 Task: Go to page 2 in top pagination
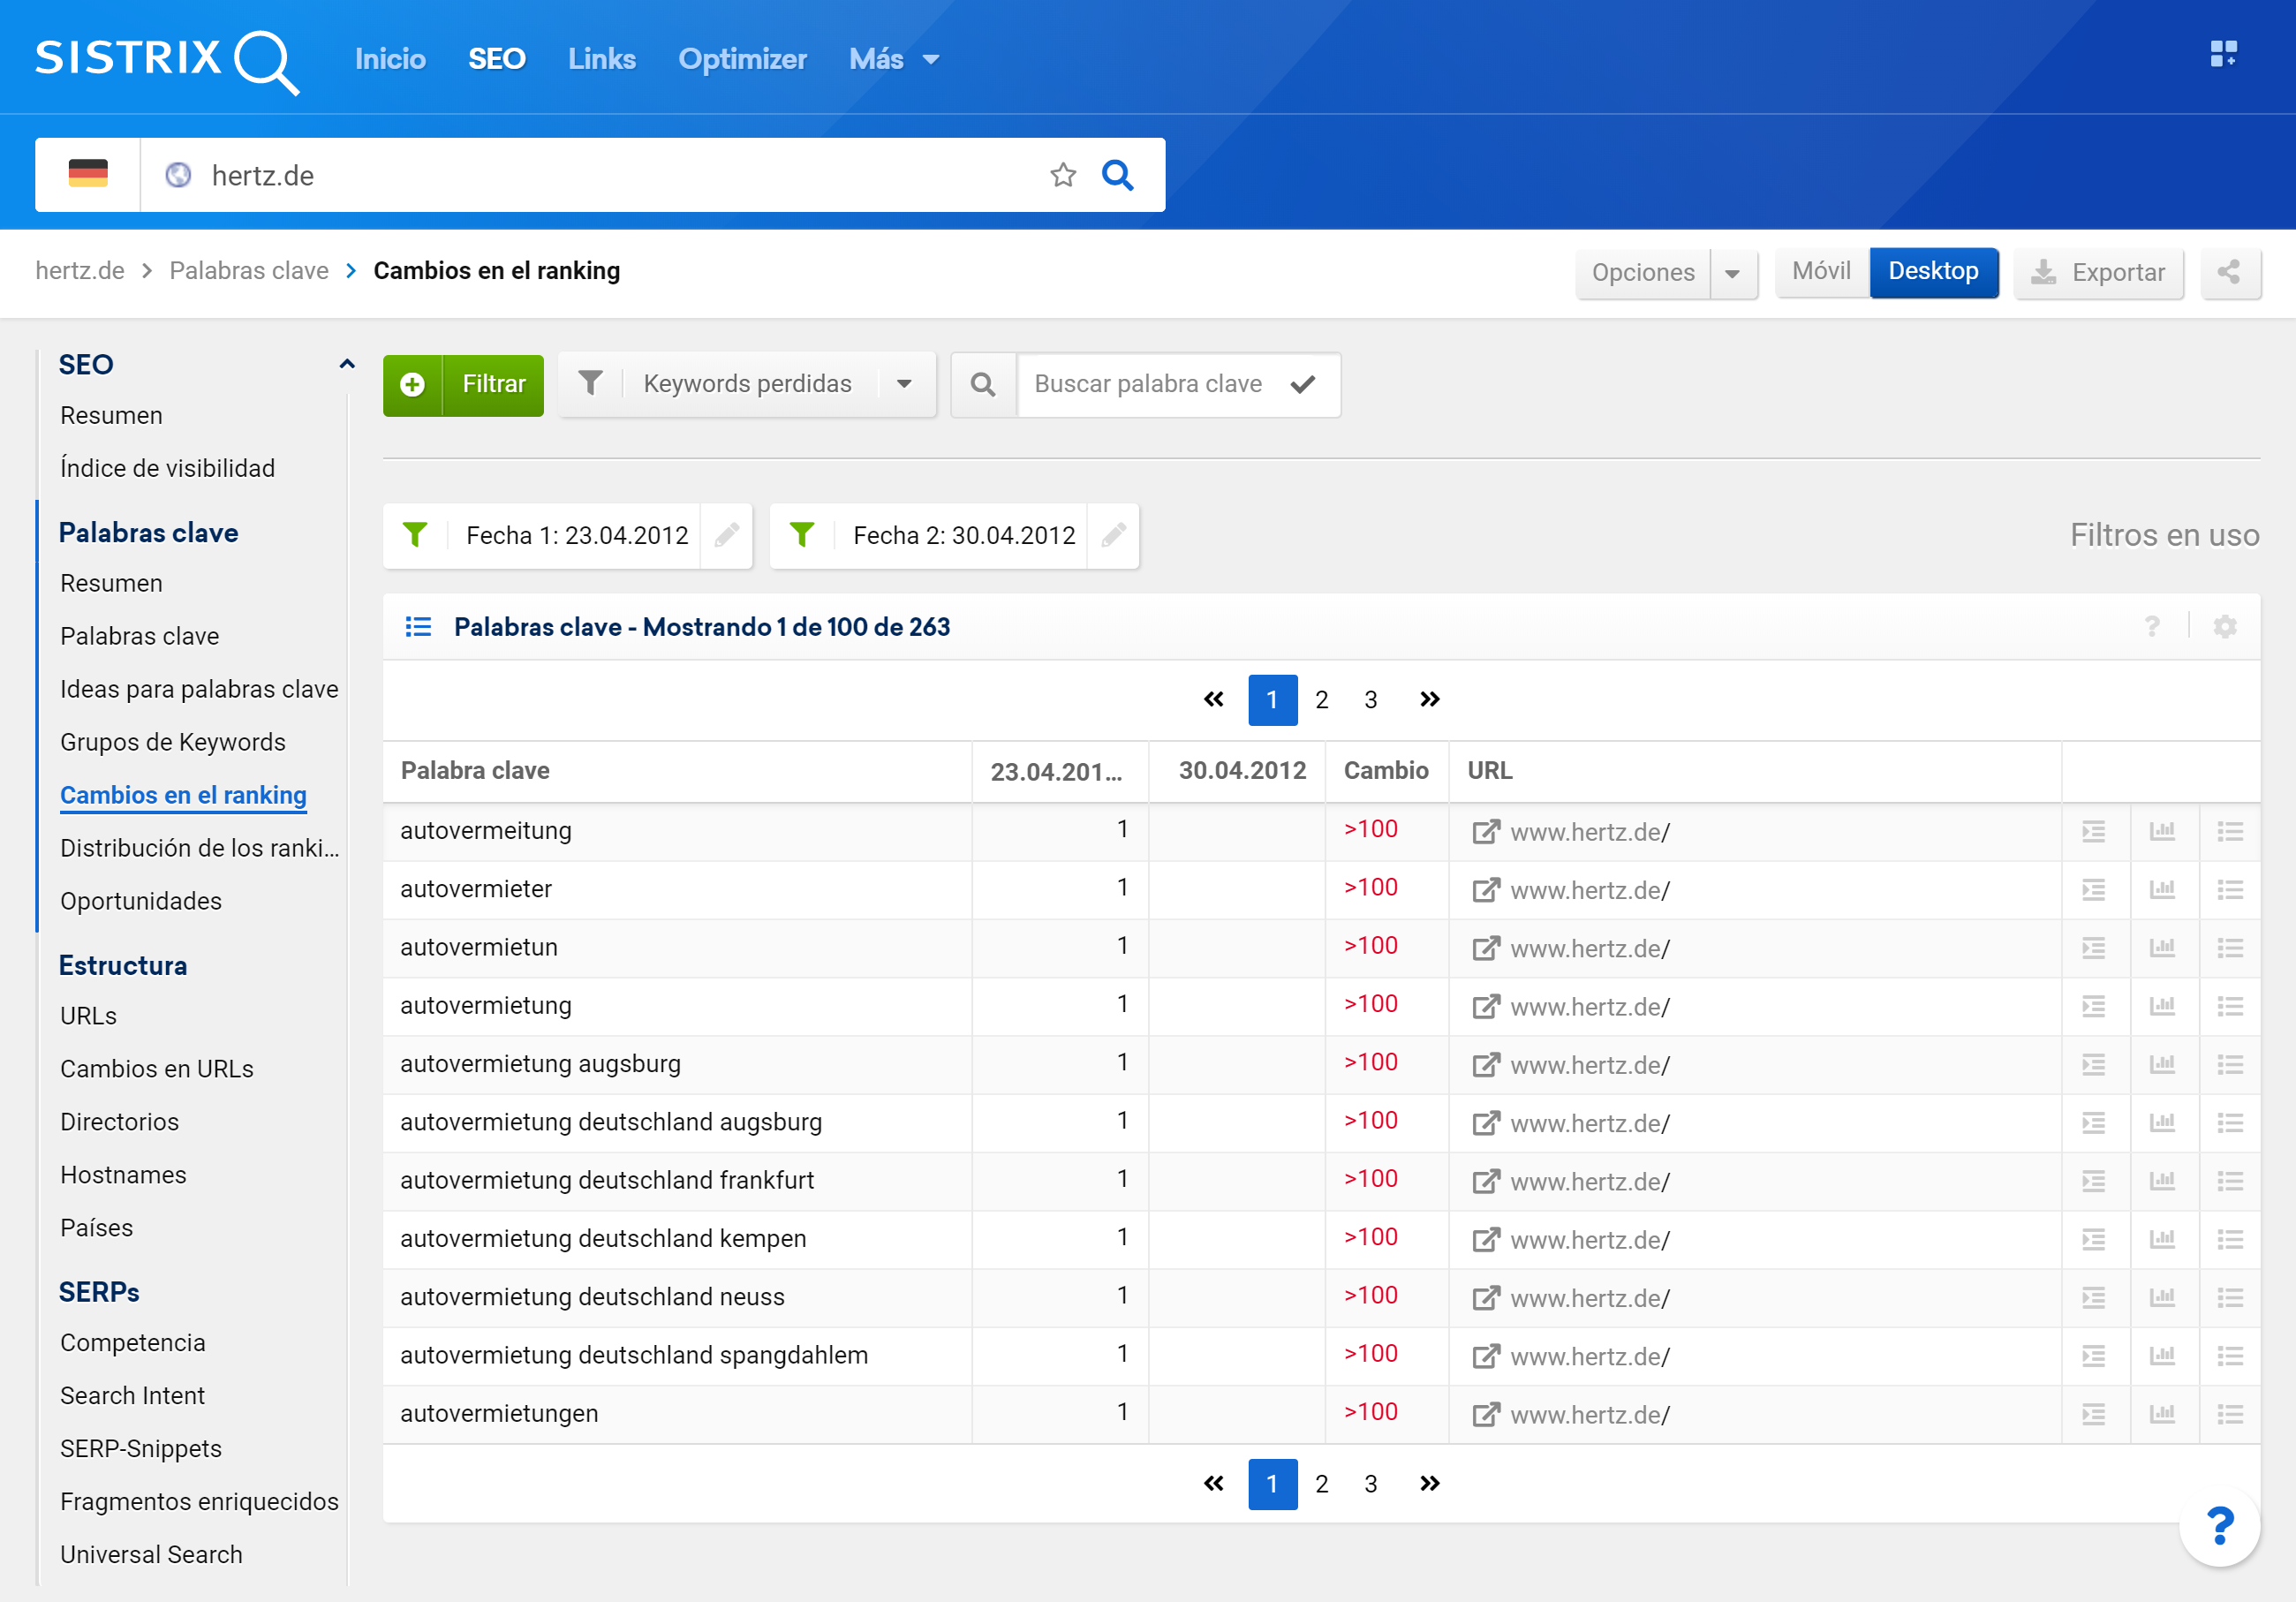[x=1321, y=699]
